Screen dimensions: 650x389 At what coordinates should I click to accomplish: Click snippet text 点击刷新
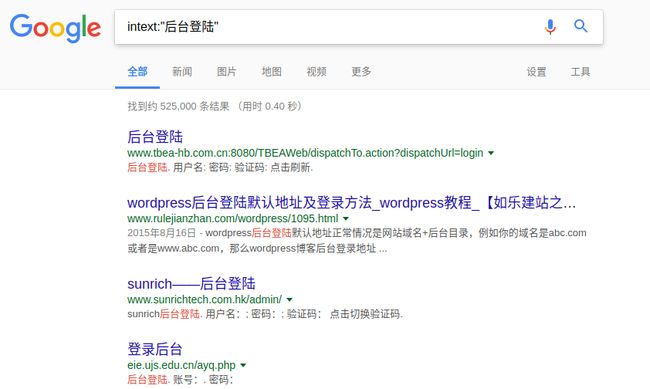pos(290,168)
